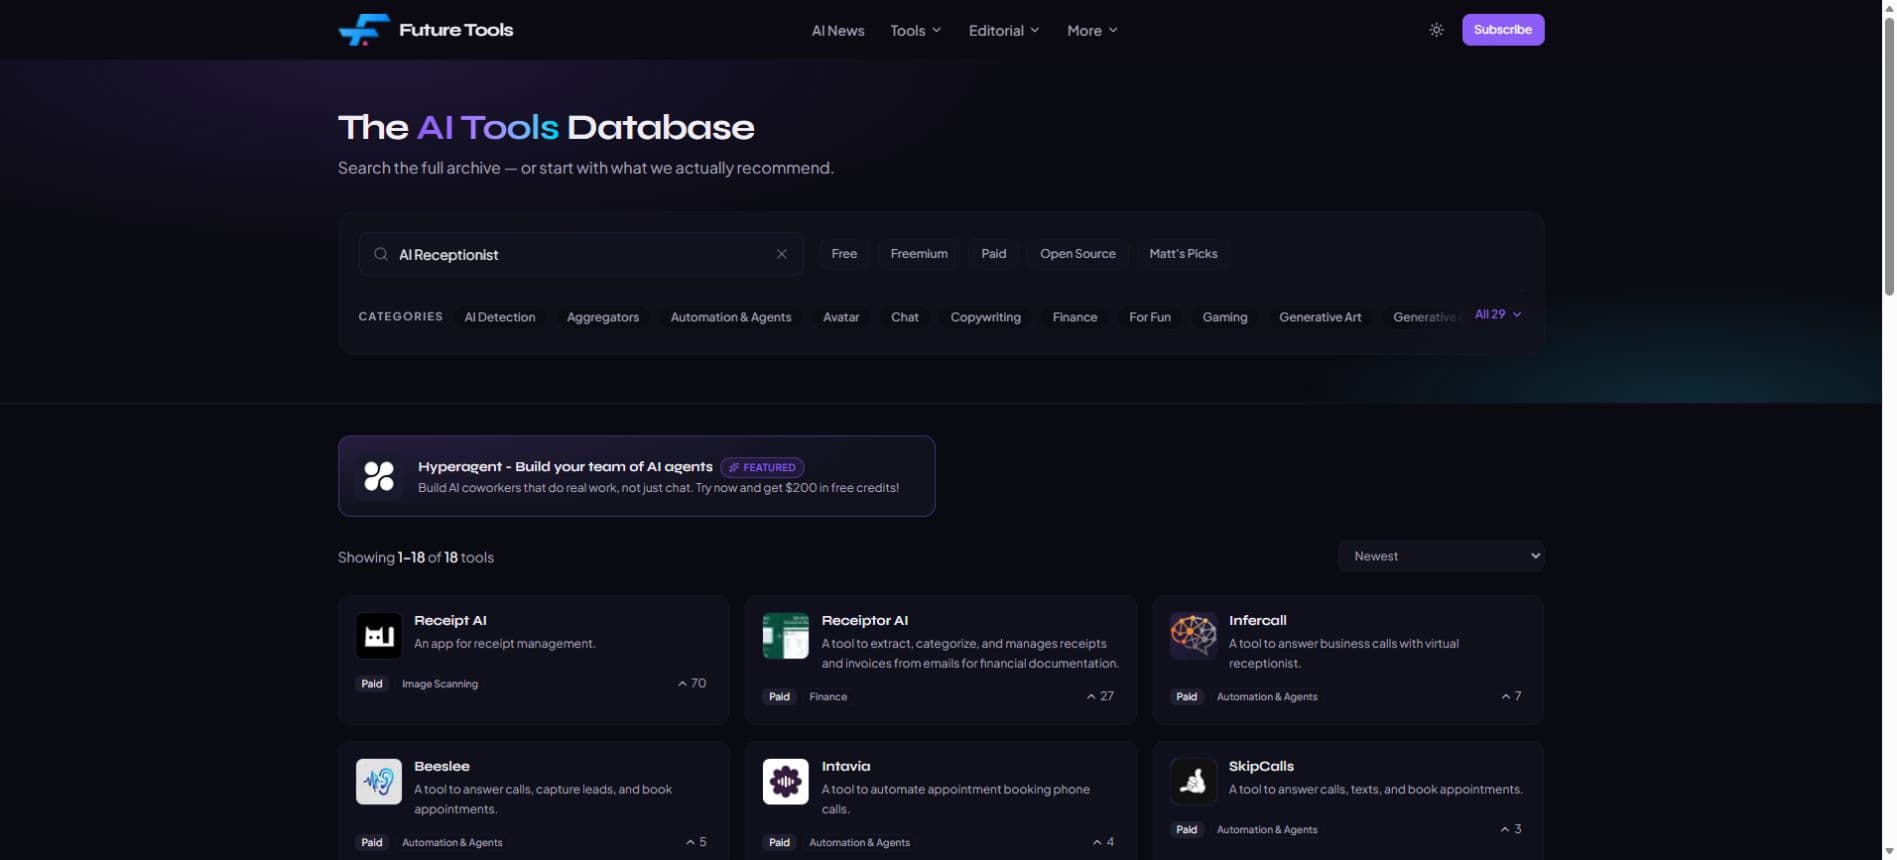Upvote Receipt AI with 70 votes

tap(692, 684)
